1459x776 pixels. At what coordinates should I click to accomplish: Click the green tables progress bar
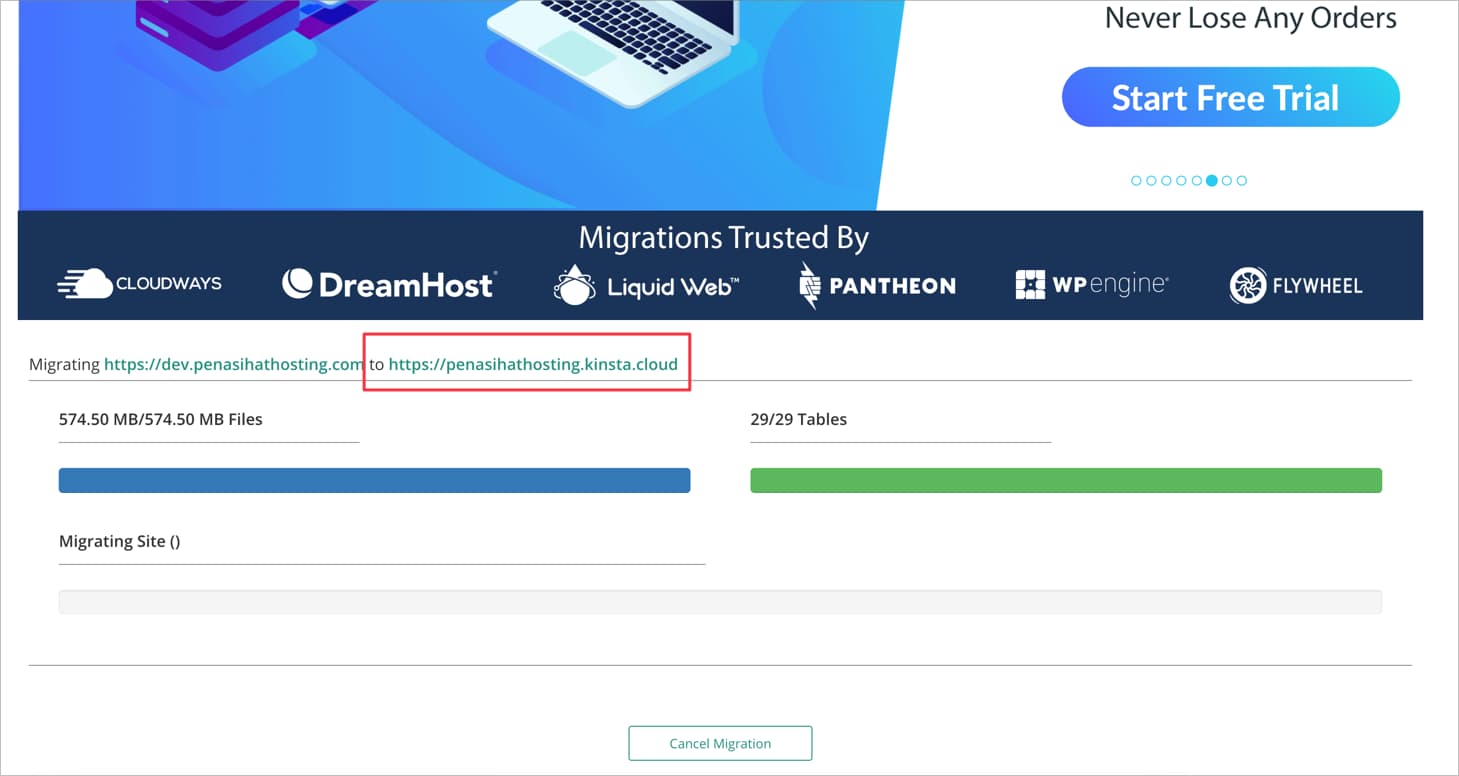[1066, 480]
